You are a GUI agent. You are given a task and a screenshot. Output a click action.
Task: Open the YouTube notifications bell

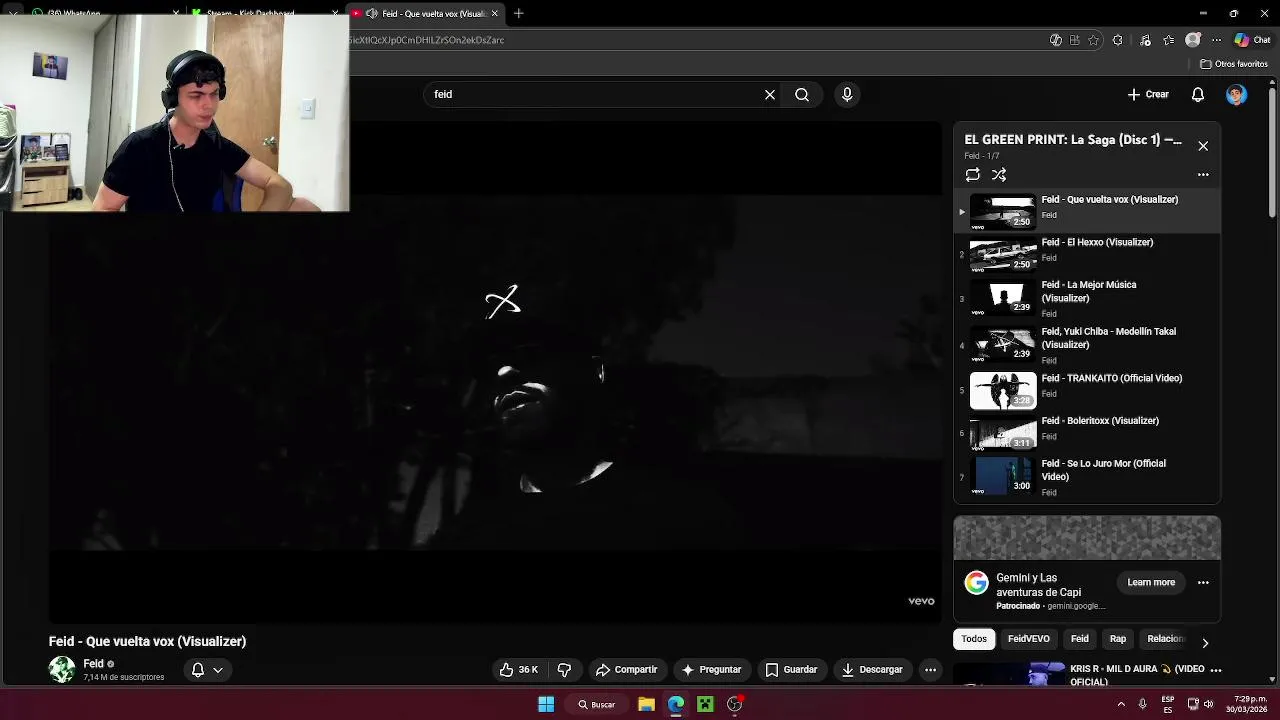(x=1198, y=94)
